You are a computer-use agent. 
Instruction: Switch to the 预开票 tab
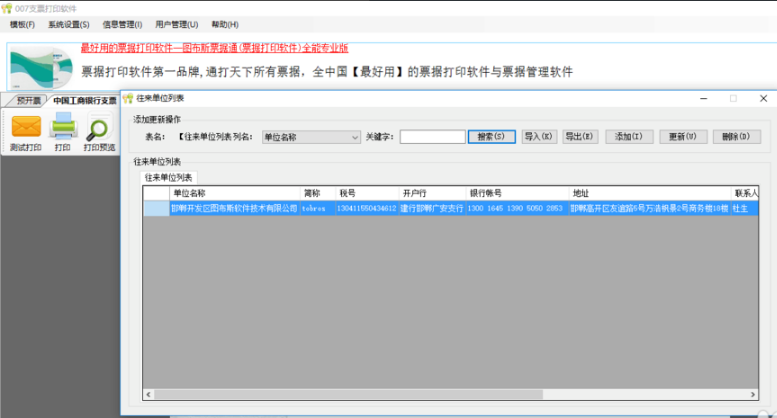pos(28,101)
